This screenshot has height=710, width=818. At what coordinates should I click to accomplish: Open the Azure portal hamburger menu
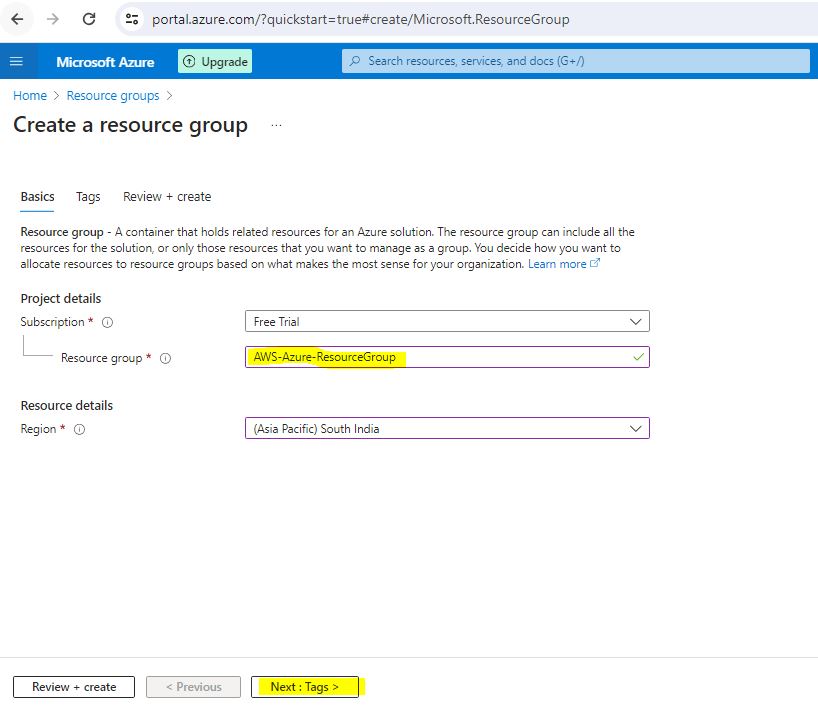[x=16, y=61]
